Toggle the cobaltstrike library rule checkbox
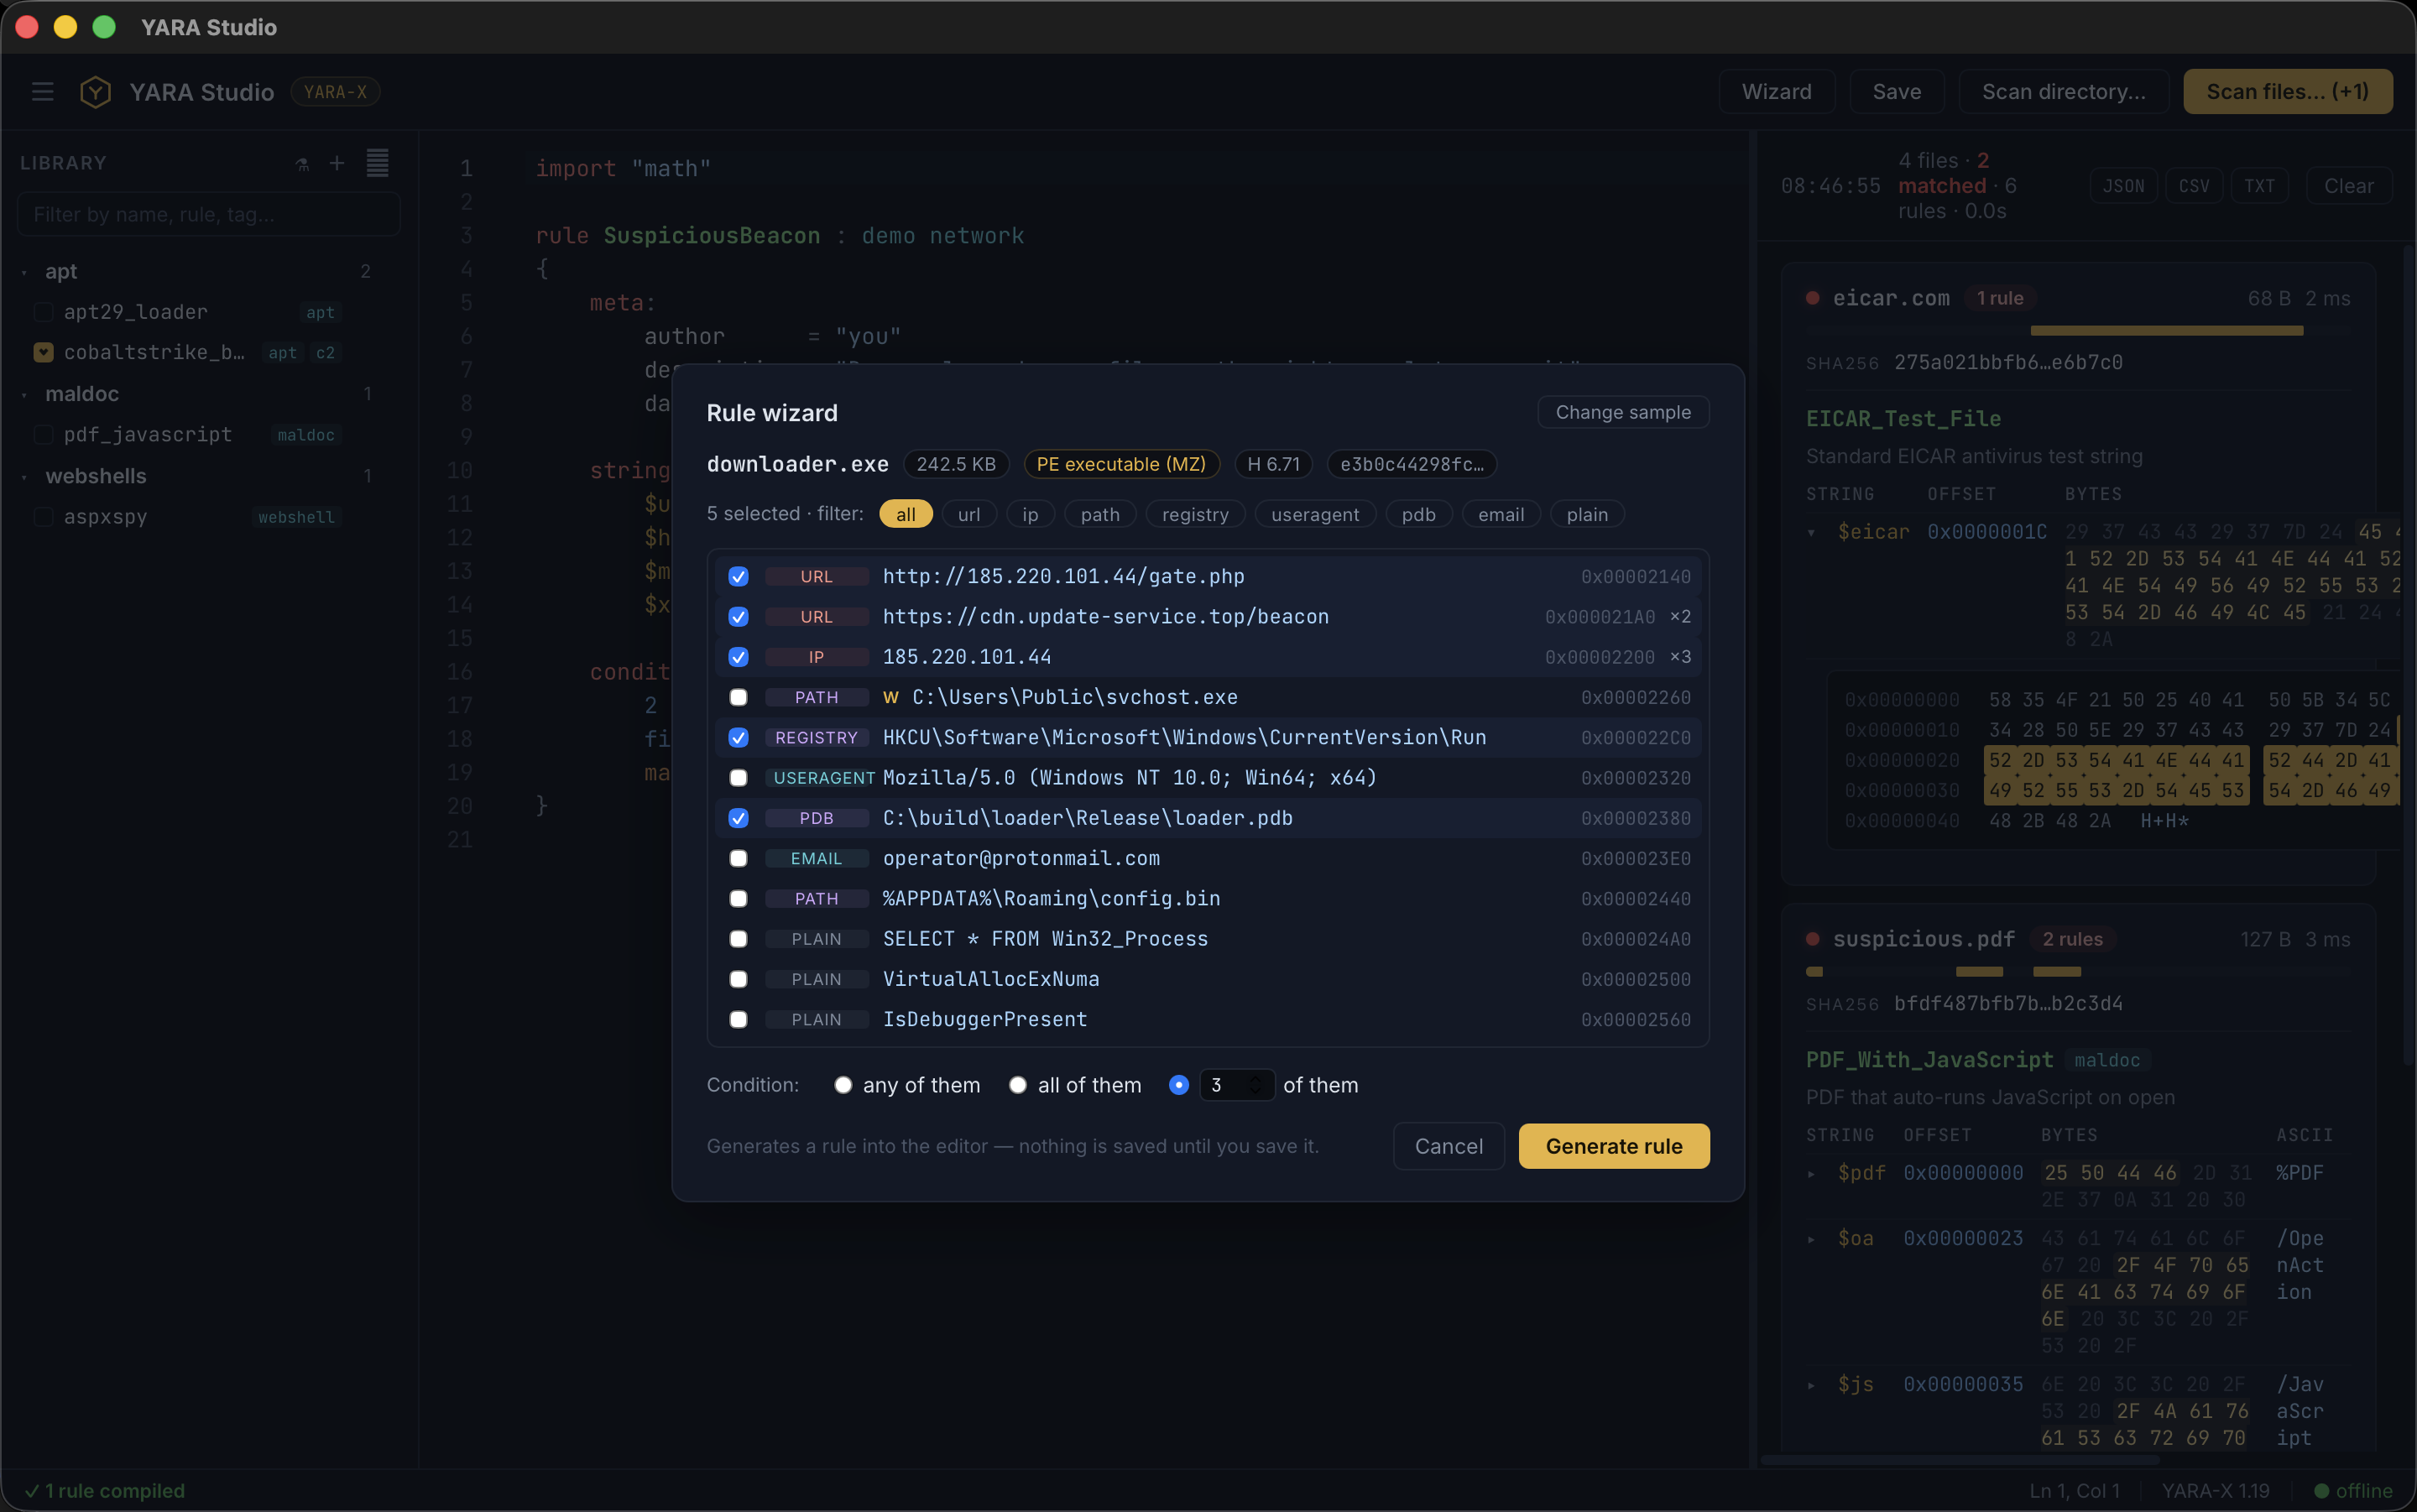 click(x=43, y=352)
